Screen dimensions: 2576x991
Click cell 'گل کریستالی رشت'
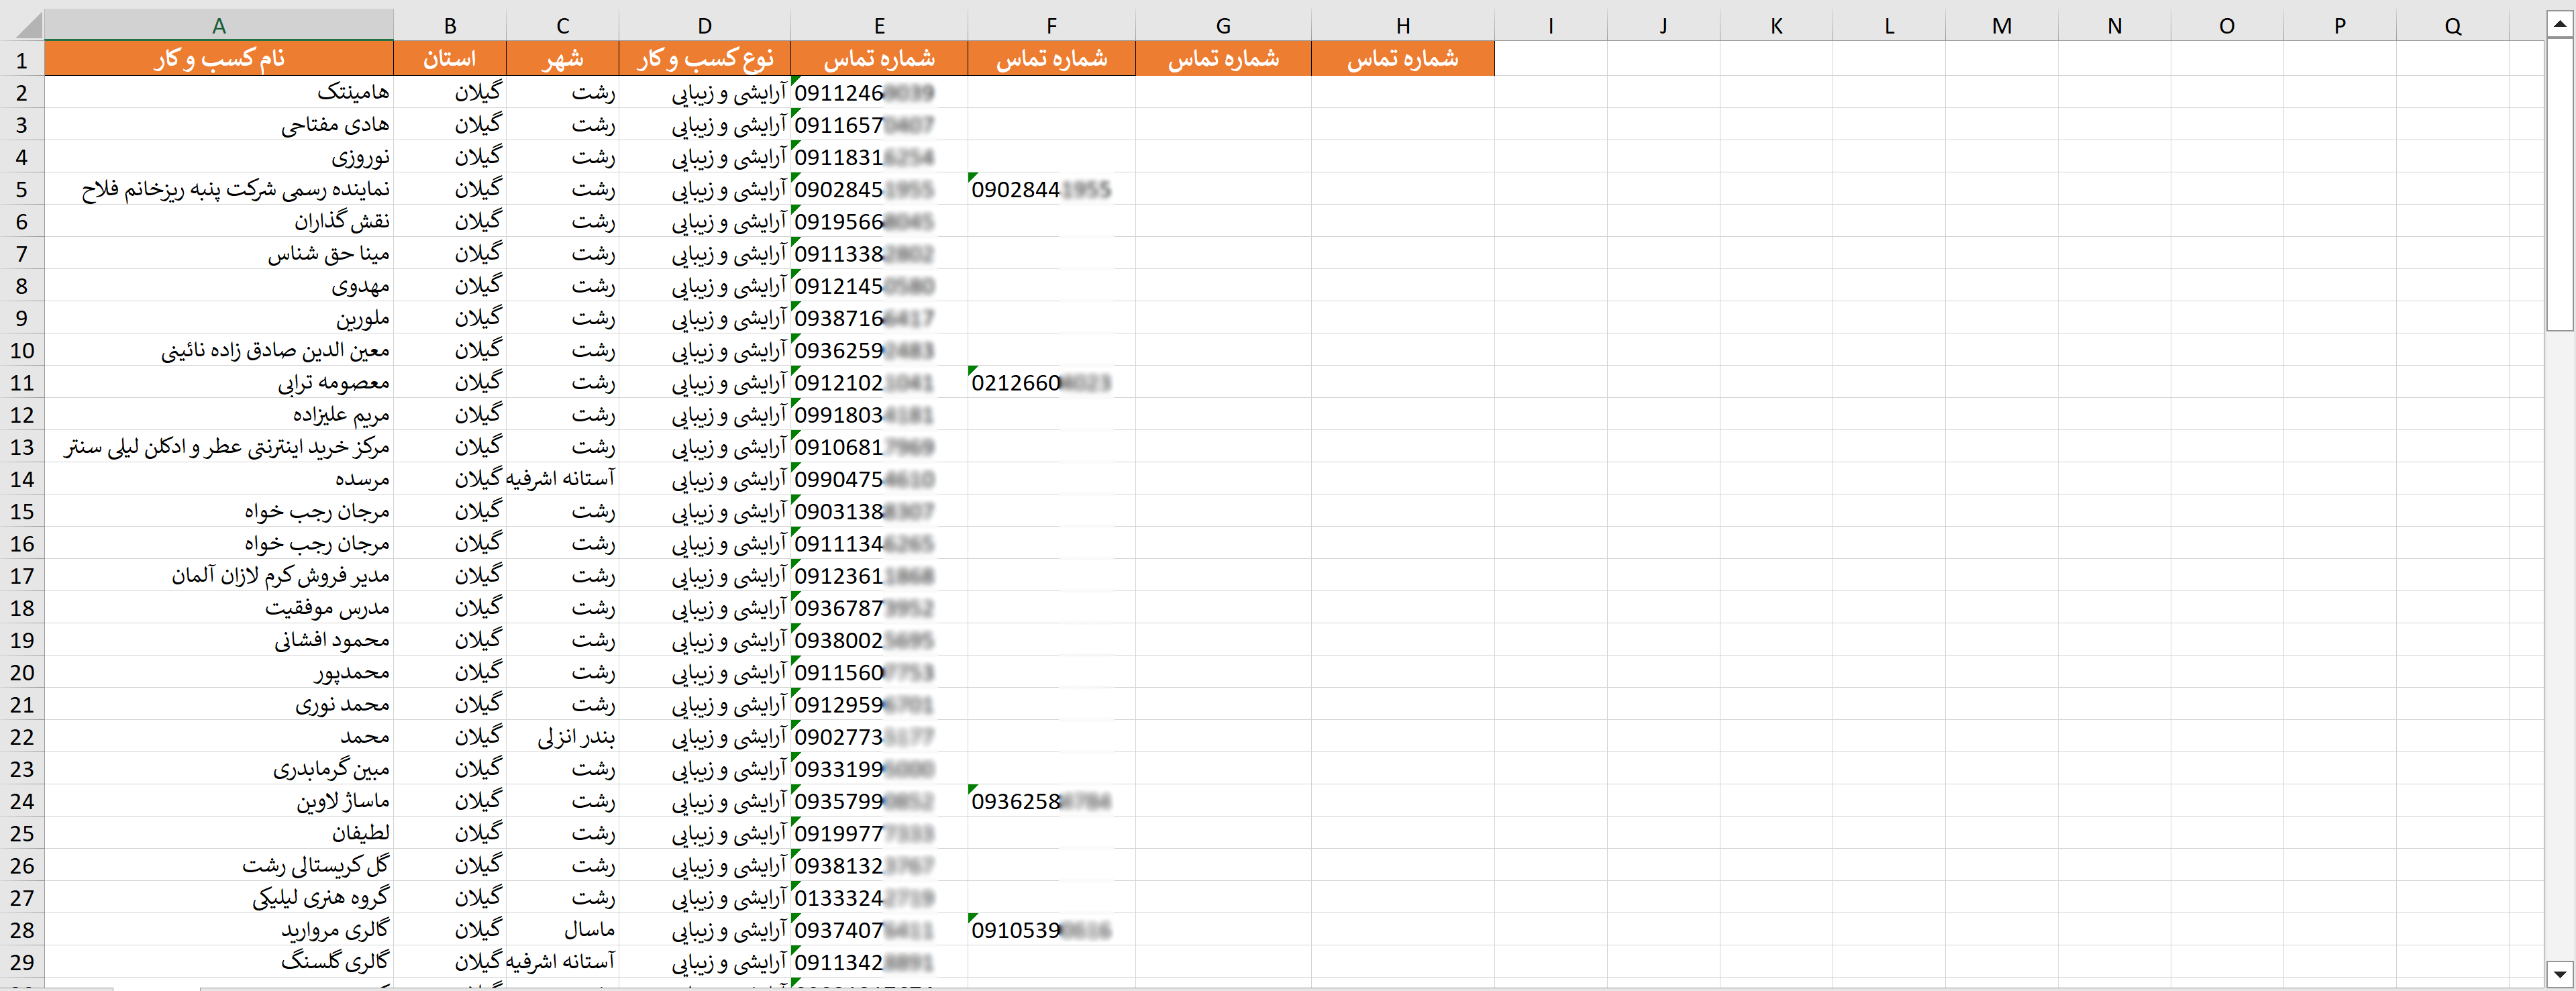pos(219,865)
